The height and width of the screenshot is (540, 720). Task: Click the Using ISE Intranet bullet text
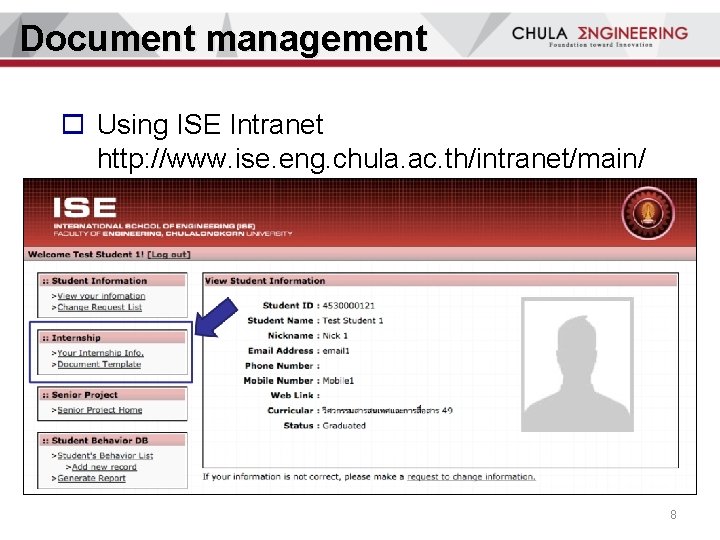[x=210, y=124]
